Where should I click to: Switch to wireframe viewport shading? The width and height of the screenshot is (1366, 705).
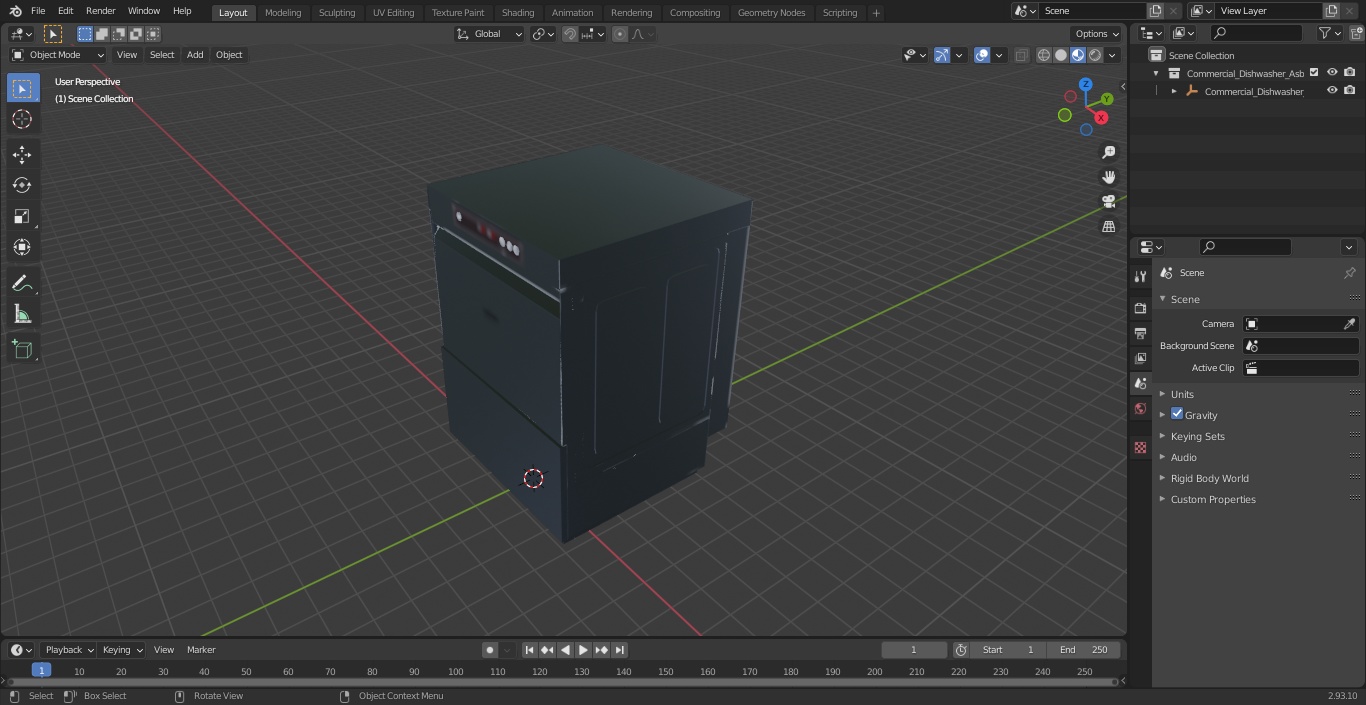click(x=1044, y=55)
